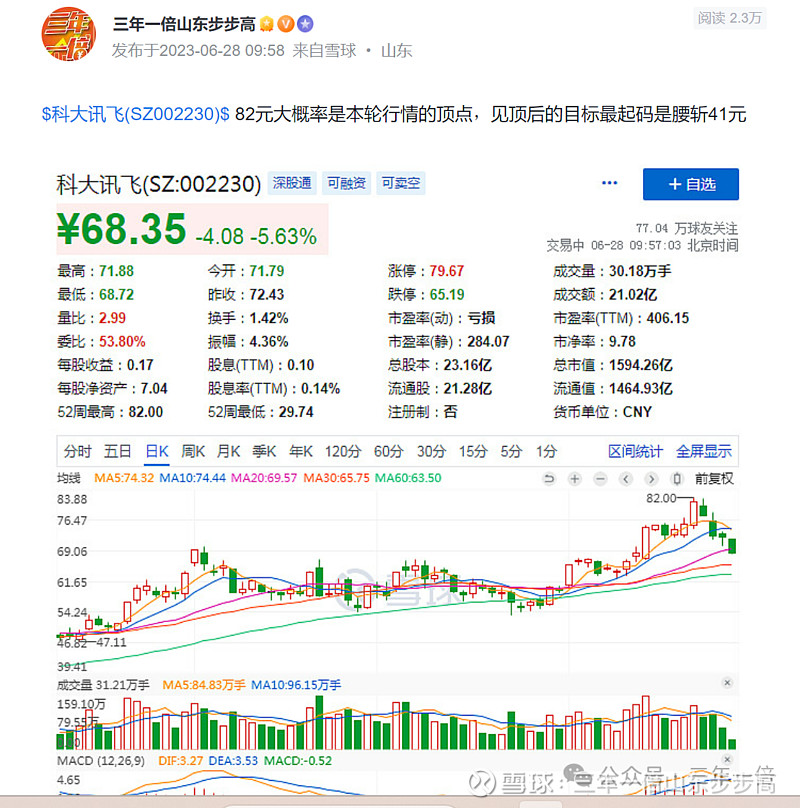
Task: Open the 前复权 adjustment dropdown
Action: [714, 479]
